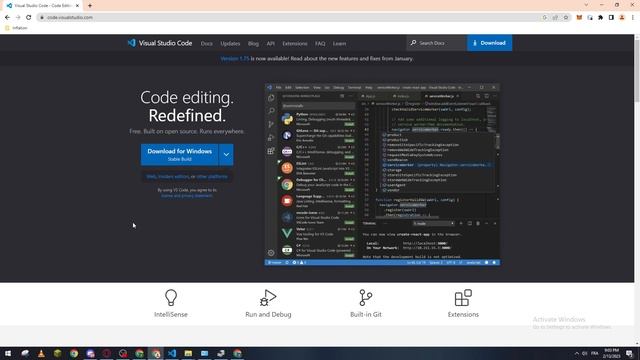Image resolution: width=640 pixels, height=360 pixels.
Task: Click the blue Download button in header
Action: coord(489,43)
